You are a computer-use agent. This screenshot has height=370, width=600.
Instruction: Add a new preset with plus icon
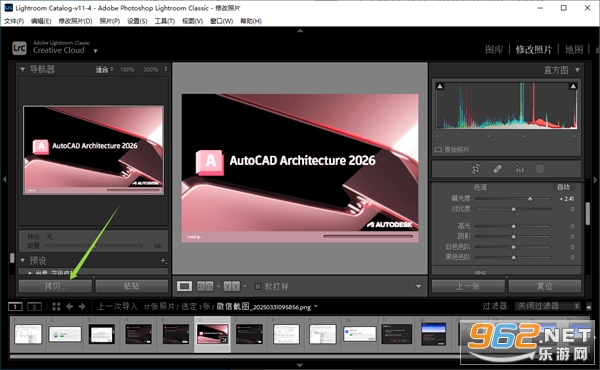[163, 261]
